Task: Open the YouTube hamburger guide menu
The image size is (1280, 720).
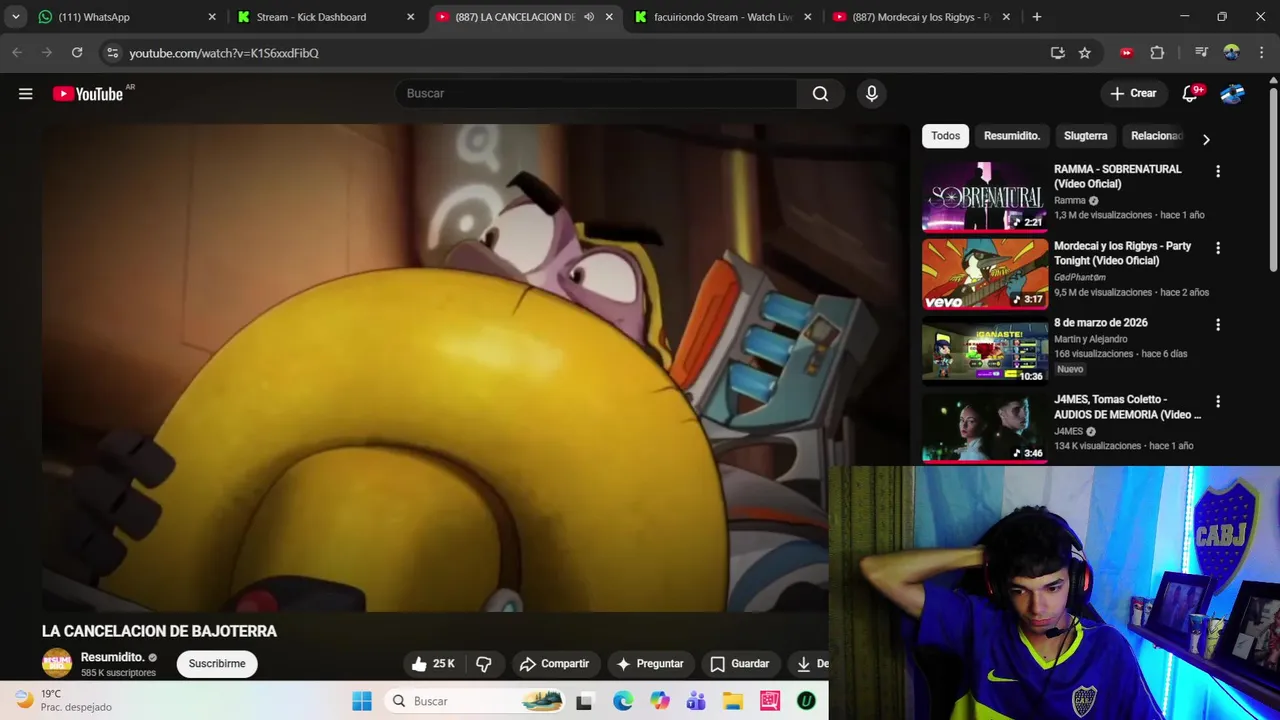Action: coord(26,94)
